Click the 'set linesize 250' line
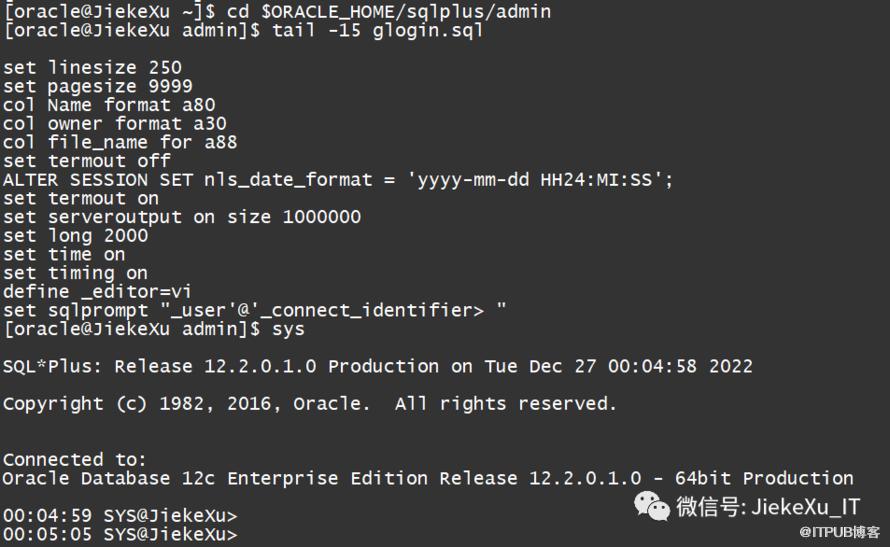The height and width of the screenshot is (547, 890). [x=92, y=68]
